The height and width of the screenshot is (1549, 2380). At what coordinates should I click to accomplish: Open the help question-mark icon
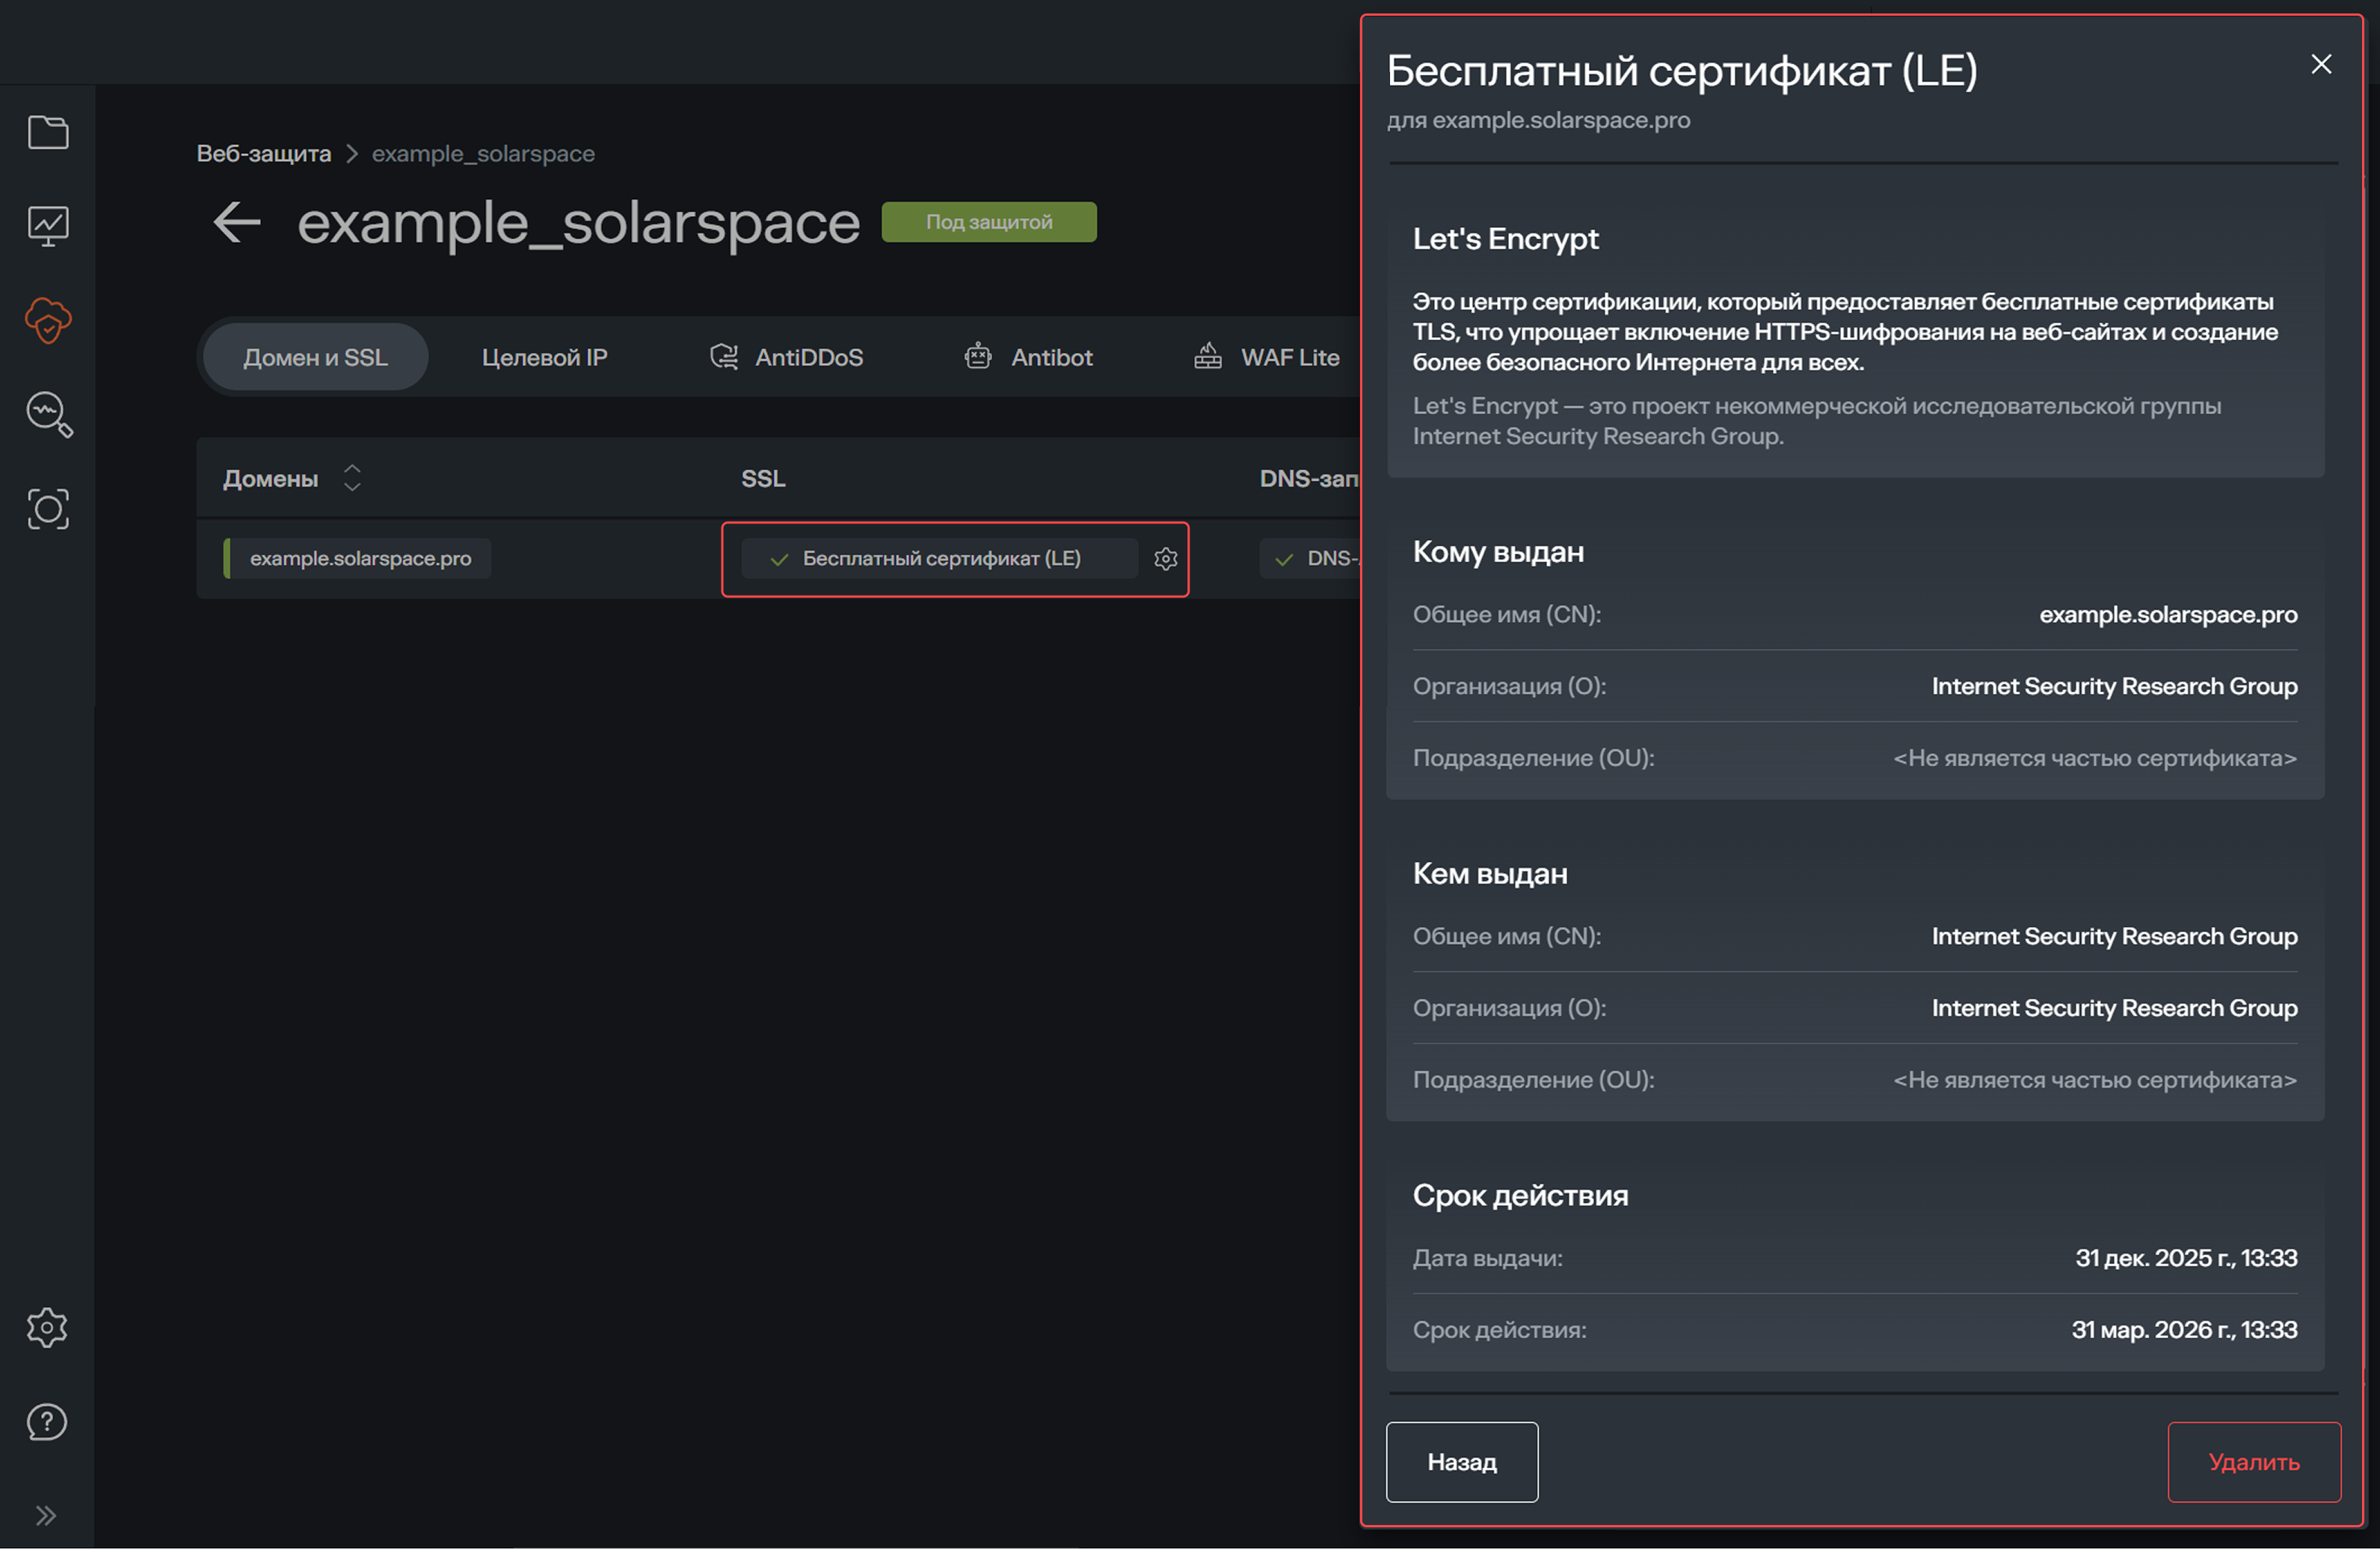[46, 1421]
